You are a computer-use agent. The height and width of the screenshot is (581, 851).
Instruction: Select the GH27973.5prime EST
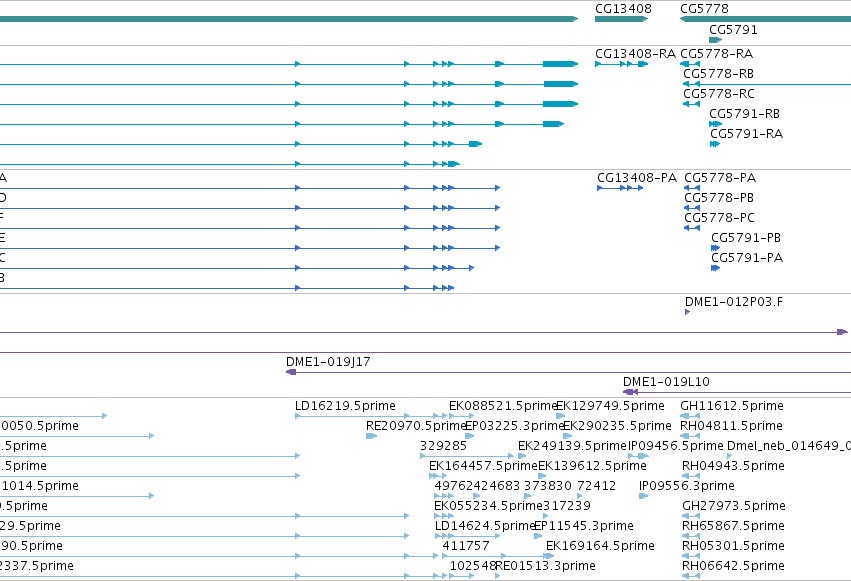click(x=691, y=516)
